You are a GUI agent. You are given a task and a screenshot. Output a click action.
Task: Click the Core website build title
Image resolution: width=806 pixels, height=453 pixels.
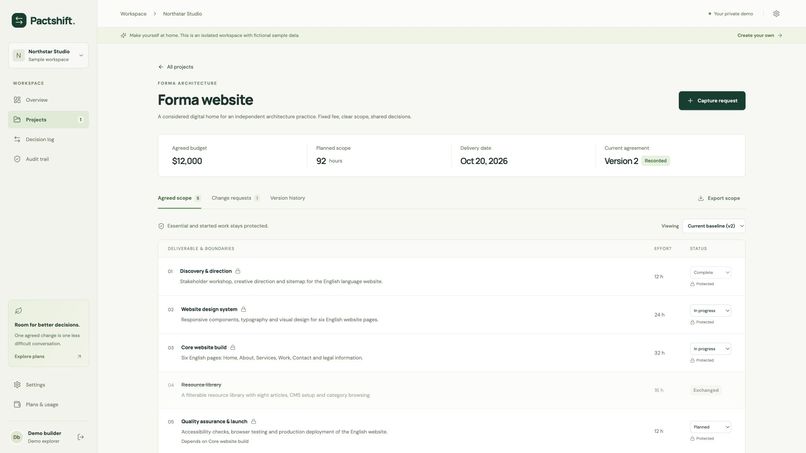click(x=204, y=347)
